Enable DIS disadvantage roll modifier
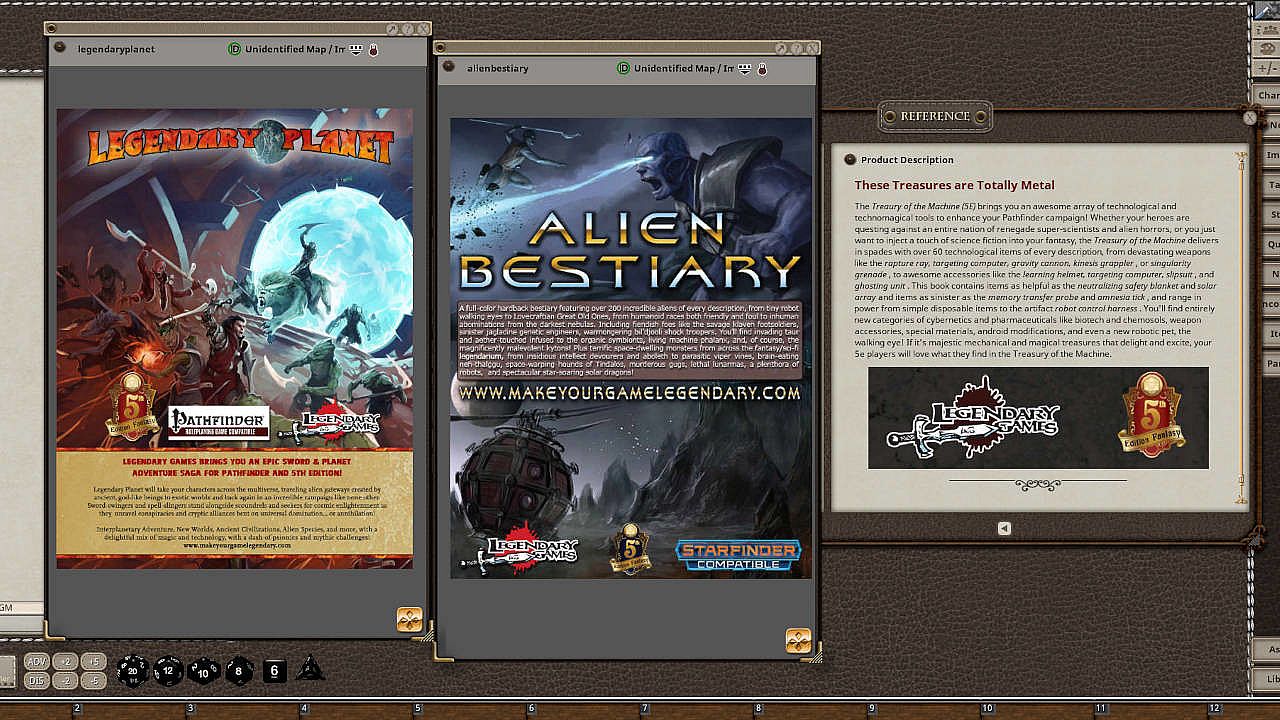Screen dimensions: 1280x720 [x=36, y=680]
